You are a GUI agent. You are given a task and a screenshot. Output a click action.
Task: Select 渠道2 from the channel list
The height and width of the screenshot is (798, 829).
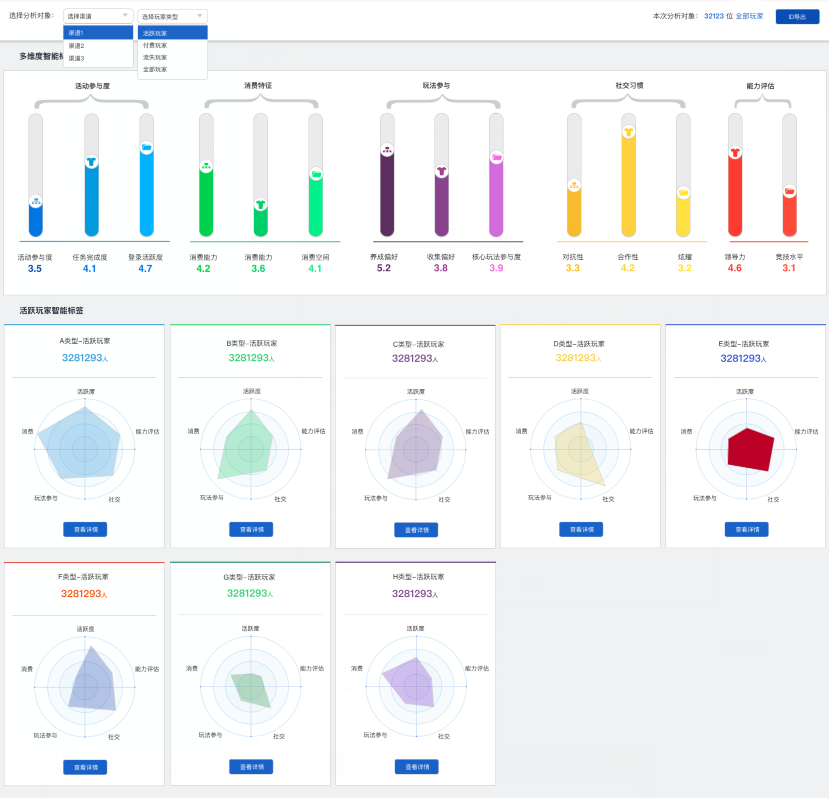pyautogui.click(x=77, y=46)
